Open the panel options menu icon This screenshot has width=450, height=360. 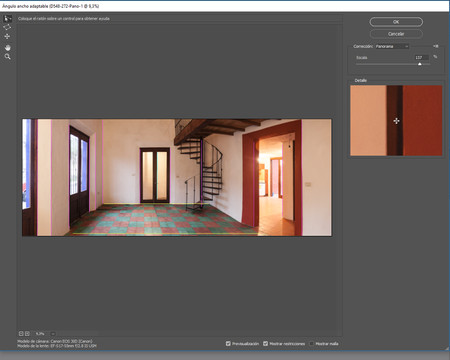point(436,46)
